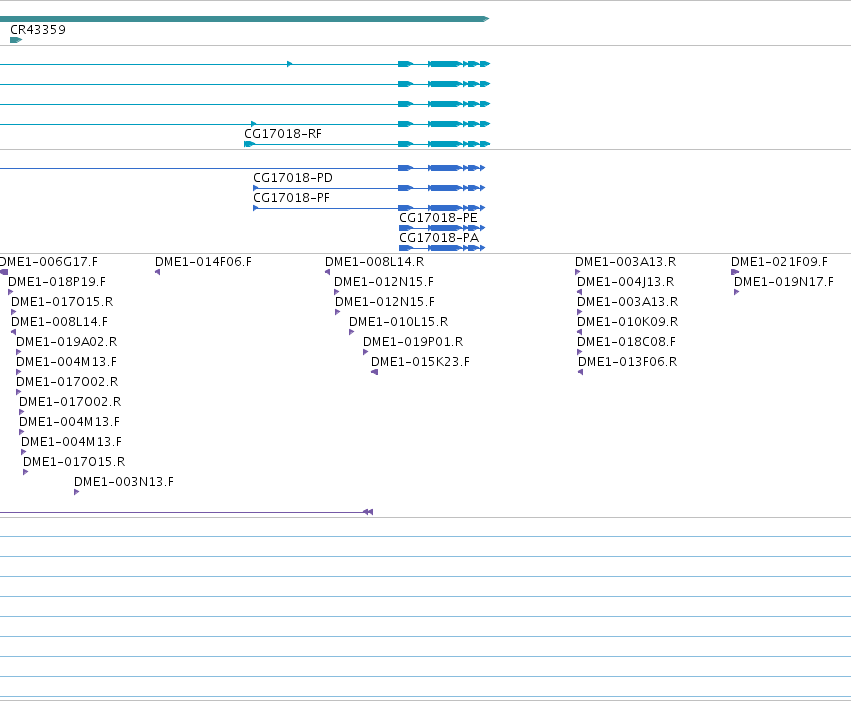Click the DME1-008L14.R label
This screenshot has width=851, height=701.
[374, 262]
